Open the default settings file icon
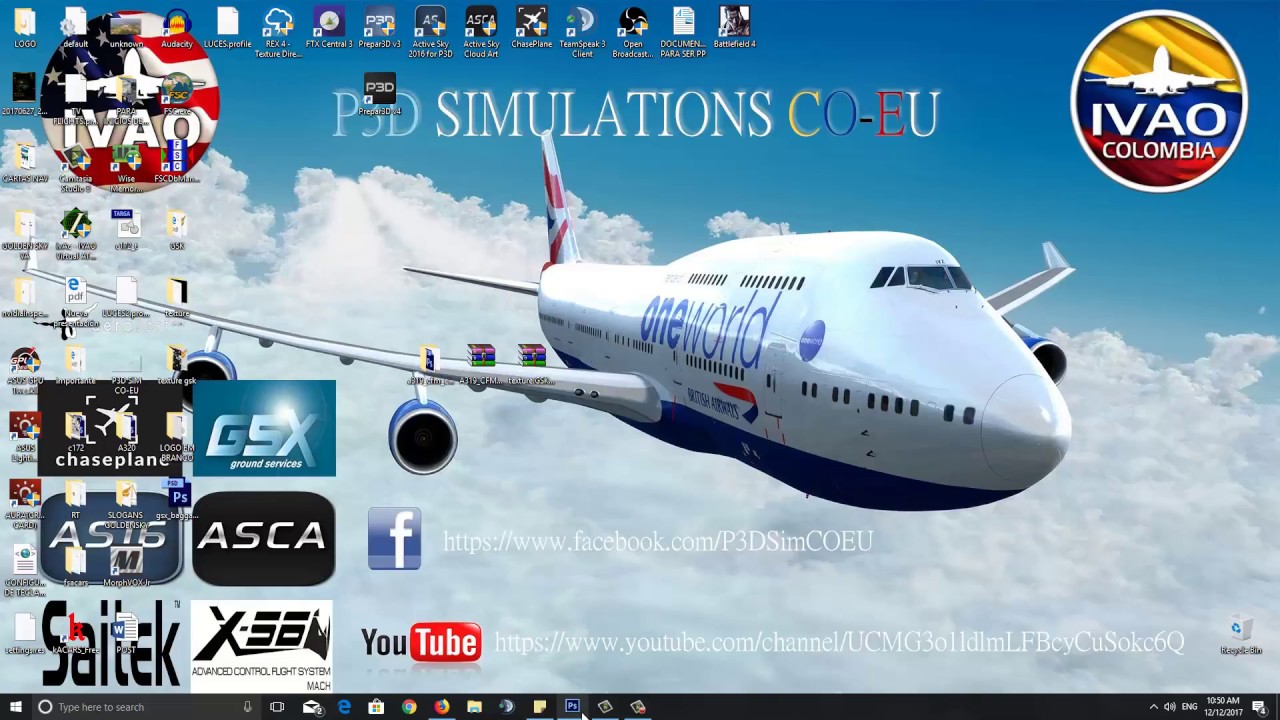The height and width of the screenshot is (720, 1280). (x=75, y=28)
